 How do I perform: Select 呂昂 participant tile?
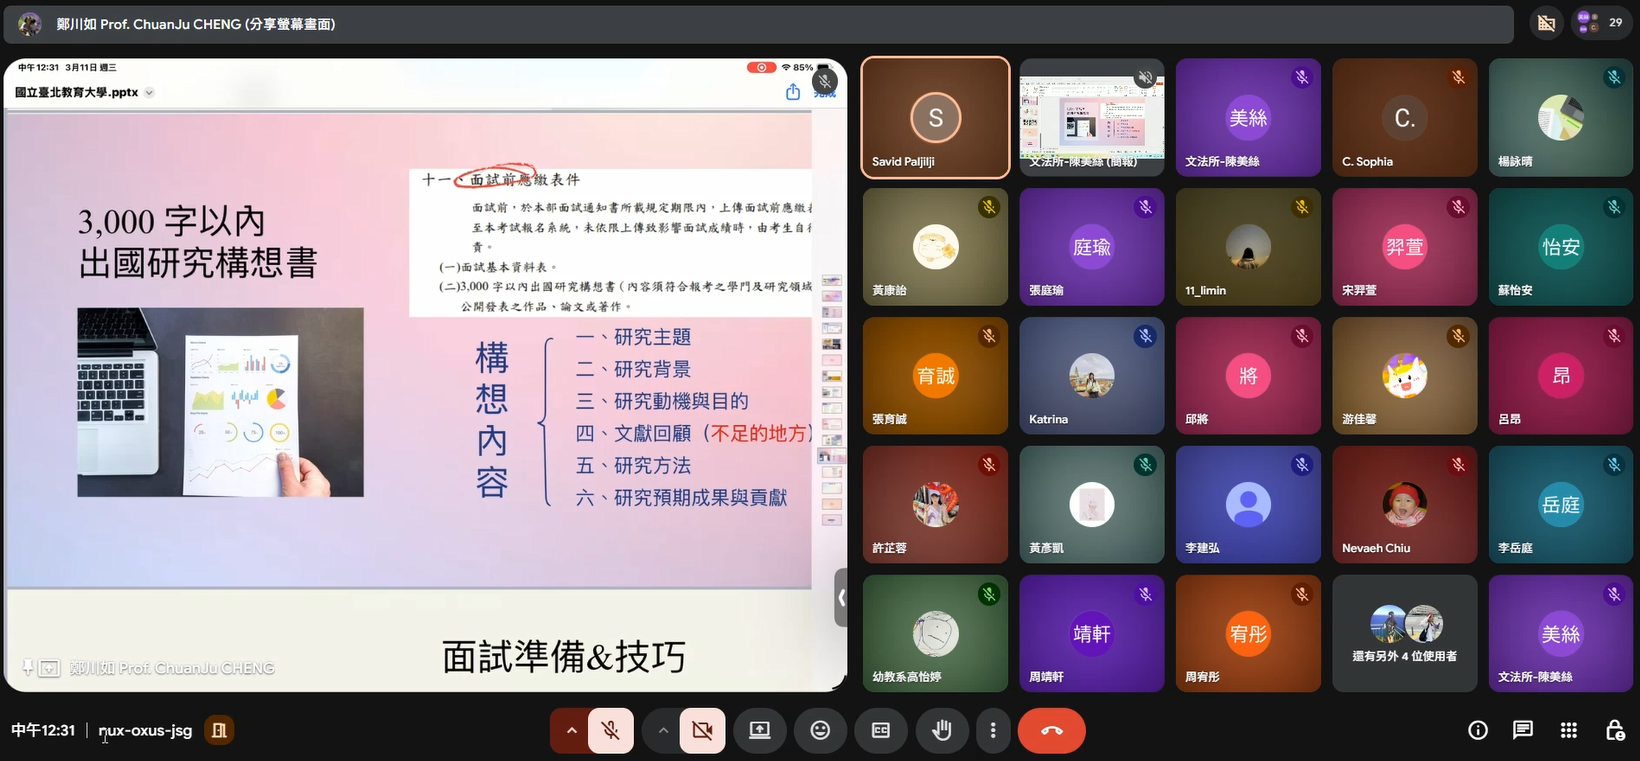[1561, 375]
